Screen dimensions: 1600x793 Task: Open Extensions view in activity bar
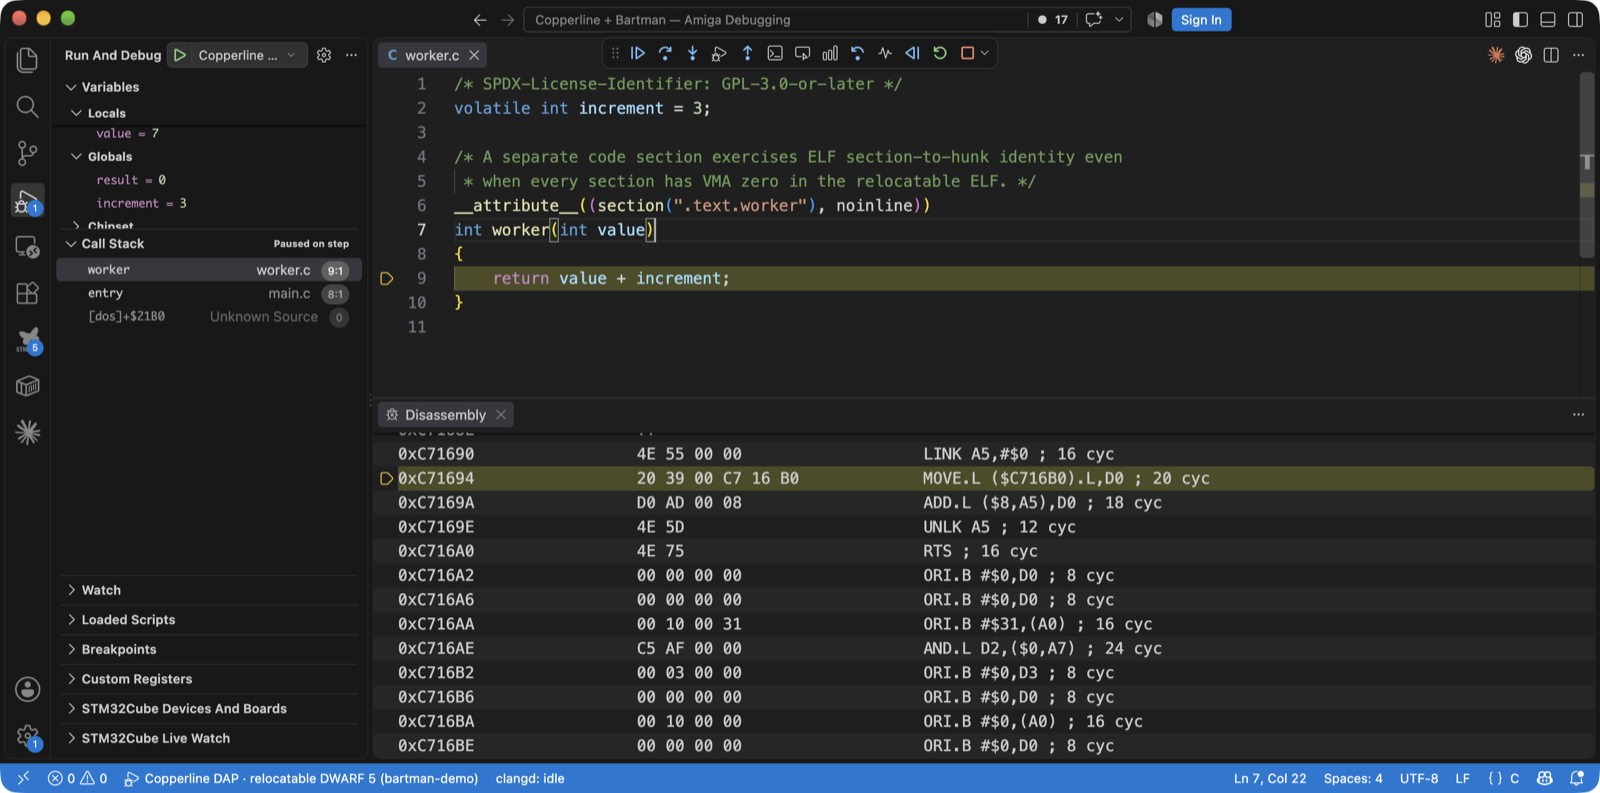(x=28, y=293)
